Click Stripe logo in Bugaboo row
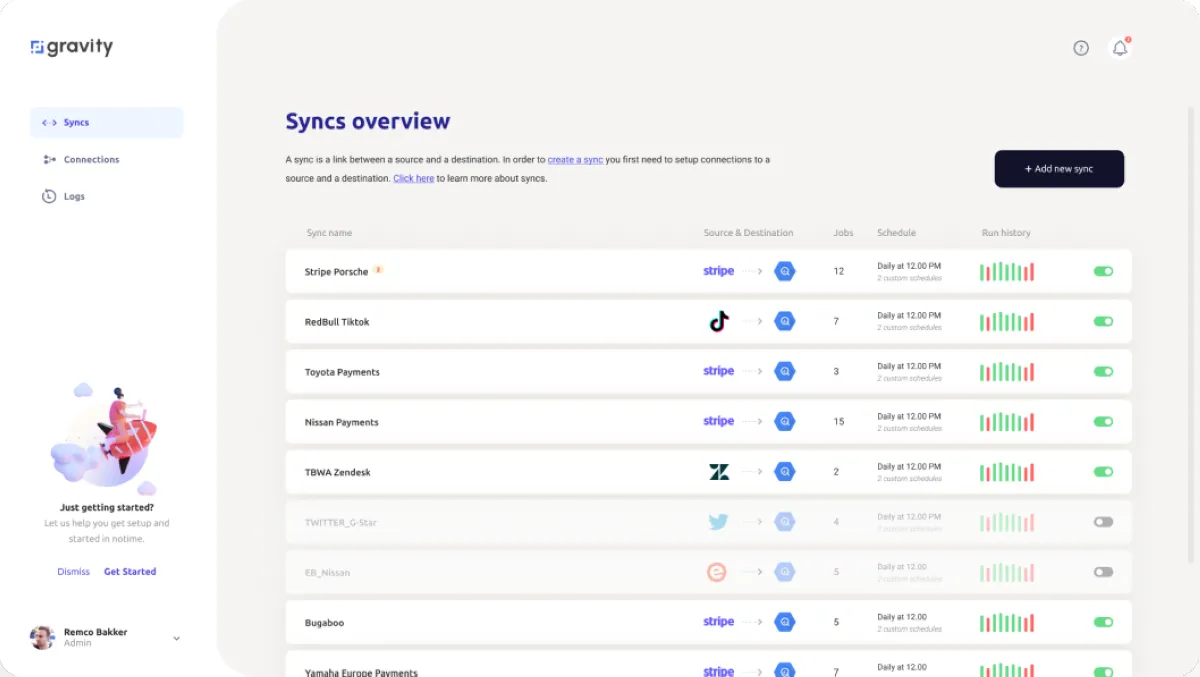 [719, 622]
